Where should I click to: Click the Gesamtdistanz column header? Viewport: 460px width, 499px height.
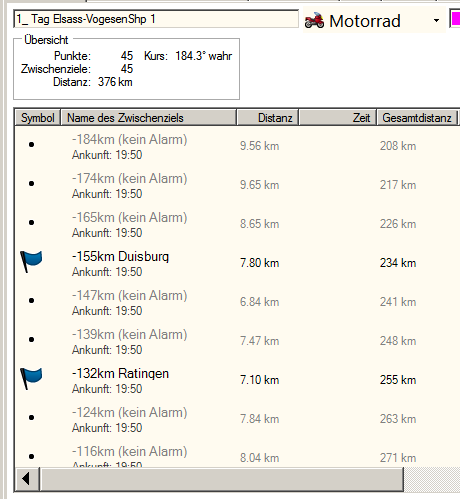coord(417,118)
